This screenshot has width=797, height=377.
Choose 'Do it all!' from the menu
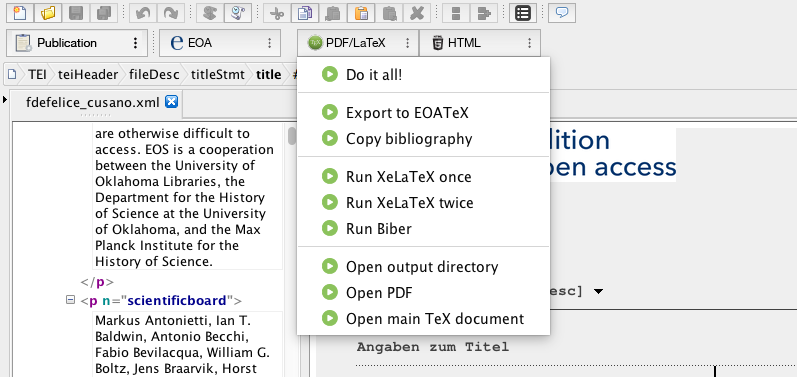click(x=423, y=75)
